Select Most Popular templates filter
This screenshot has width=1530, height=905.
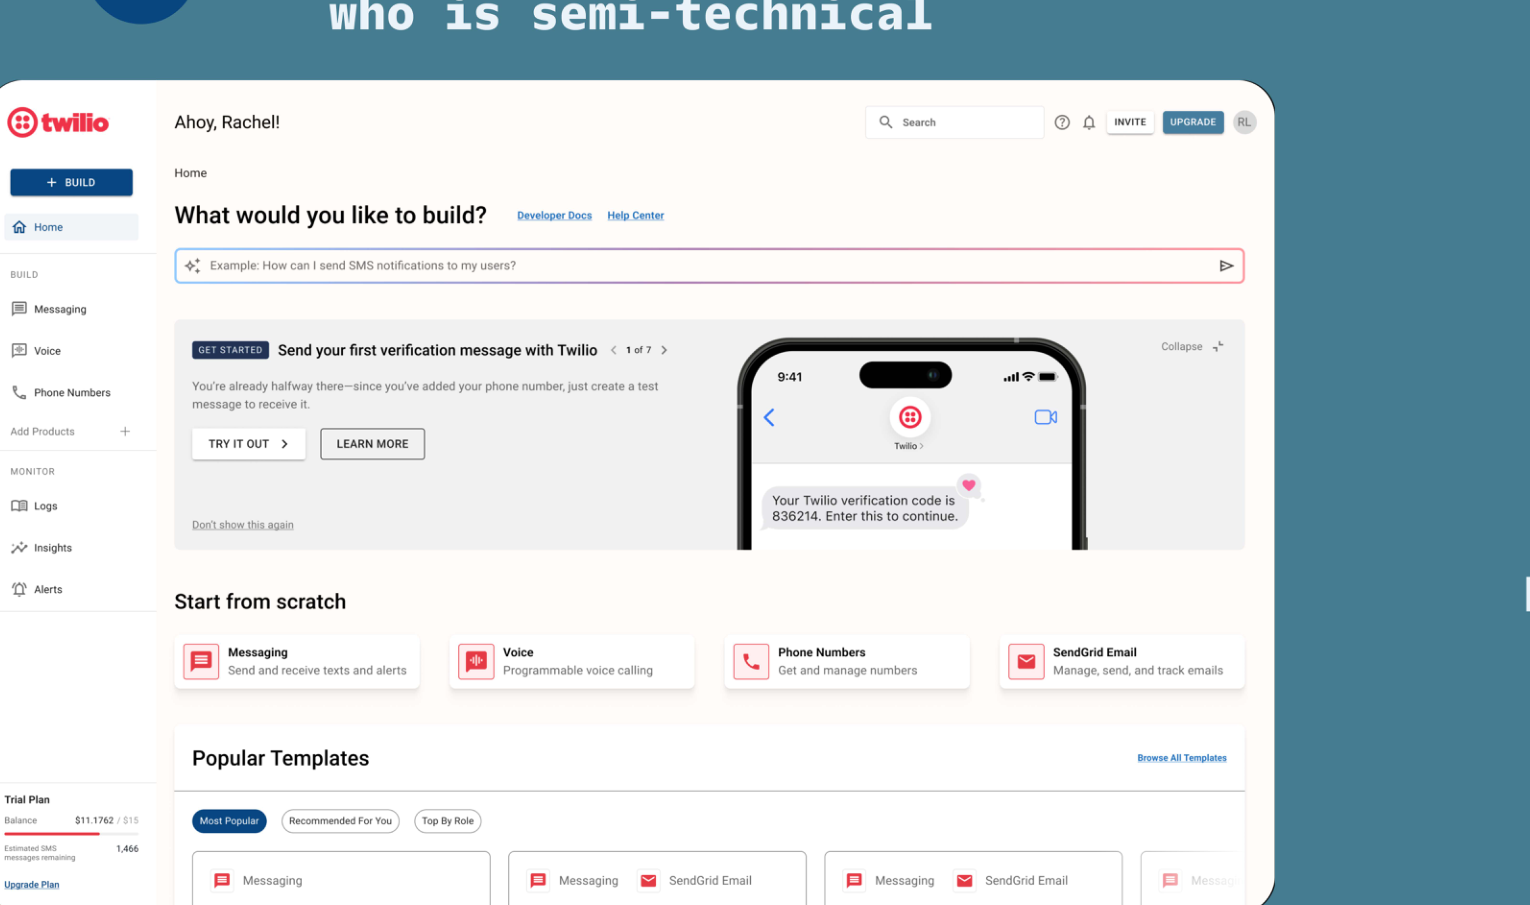(x=229, y=821)
